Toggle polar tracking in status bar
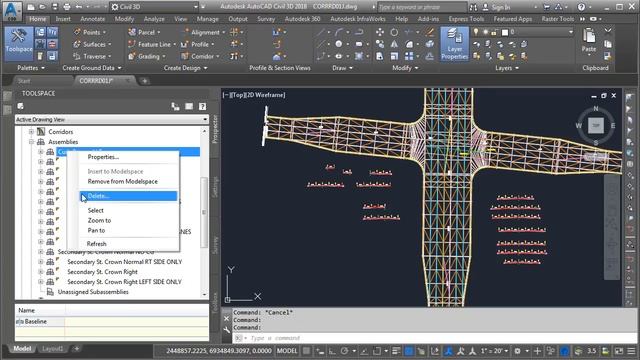640x360 pixels. (344, 351)
